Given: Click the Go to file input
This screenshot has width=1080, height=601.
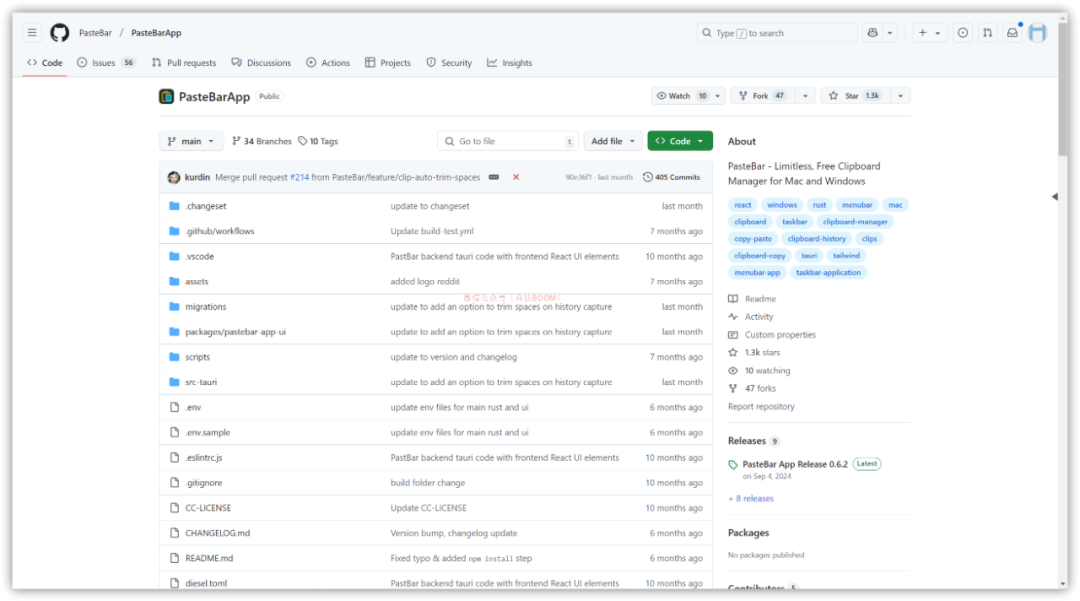Looking at the screenshot, I should coord(508,141).
